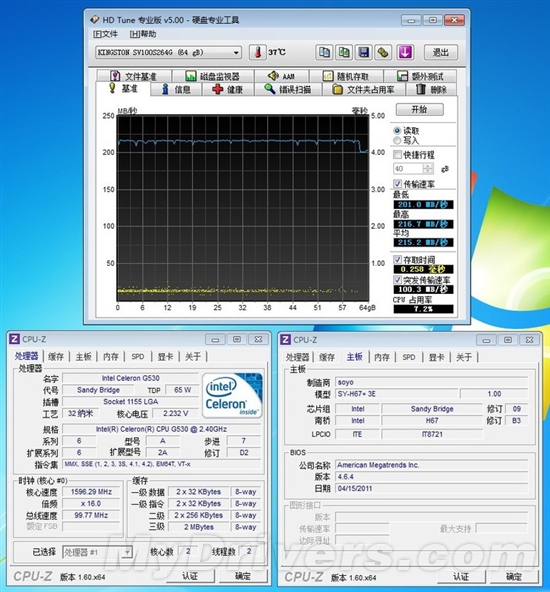Click the Intel Celeron logo image
Image resolution: width=550 pixels, height=592 pixels.
point(232,395)
